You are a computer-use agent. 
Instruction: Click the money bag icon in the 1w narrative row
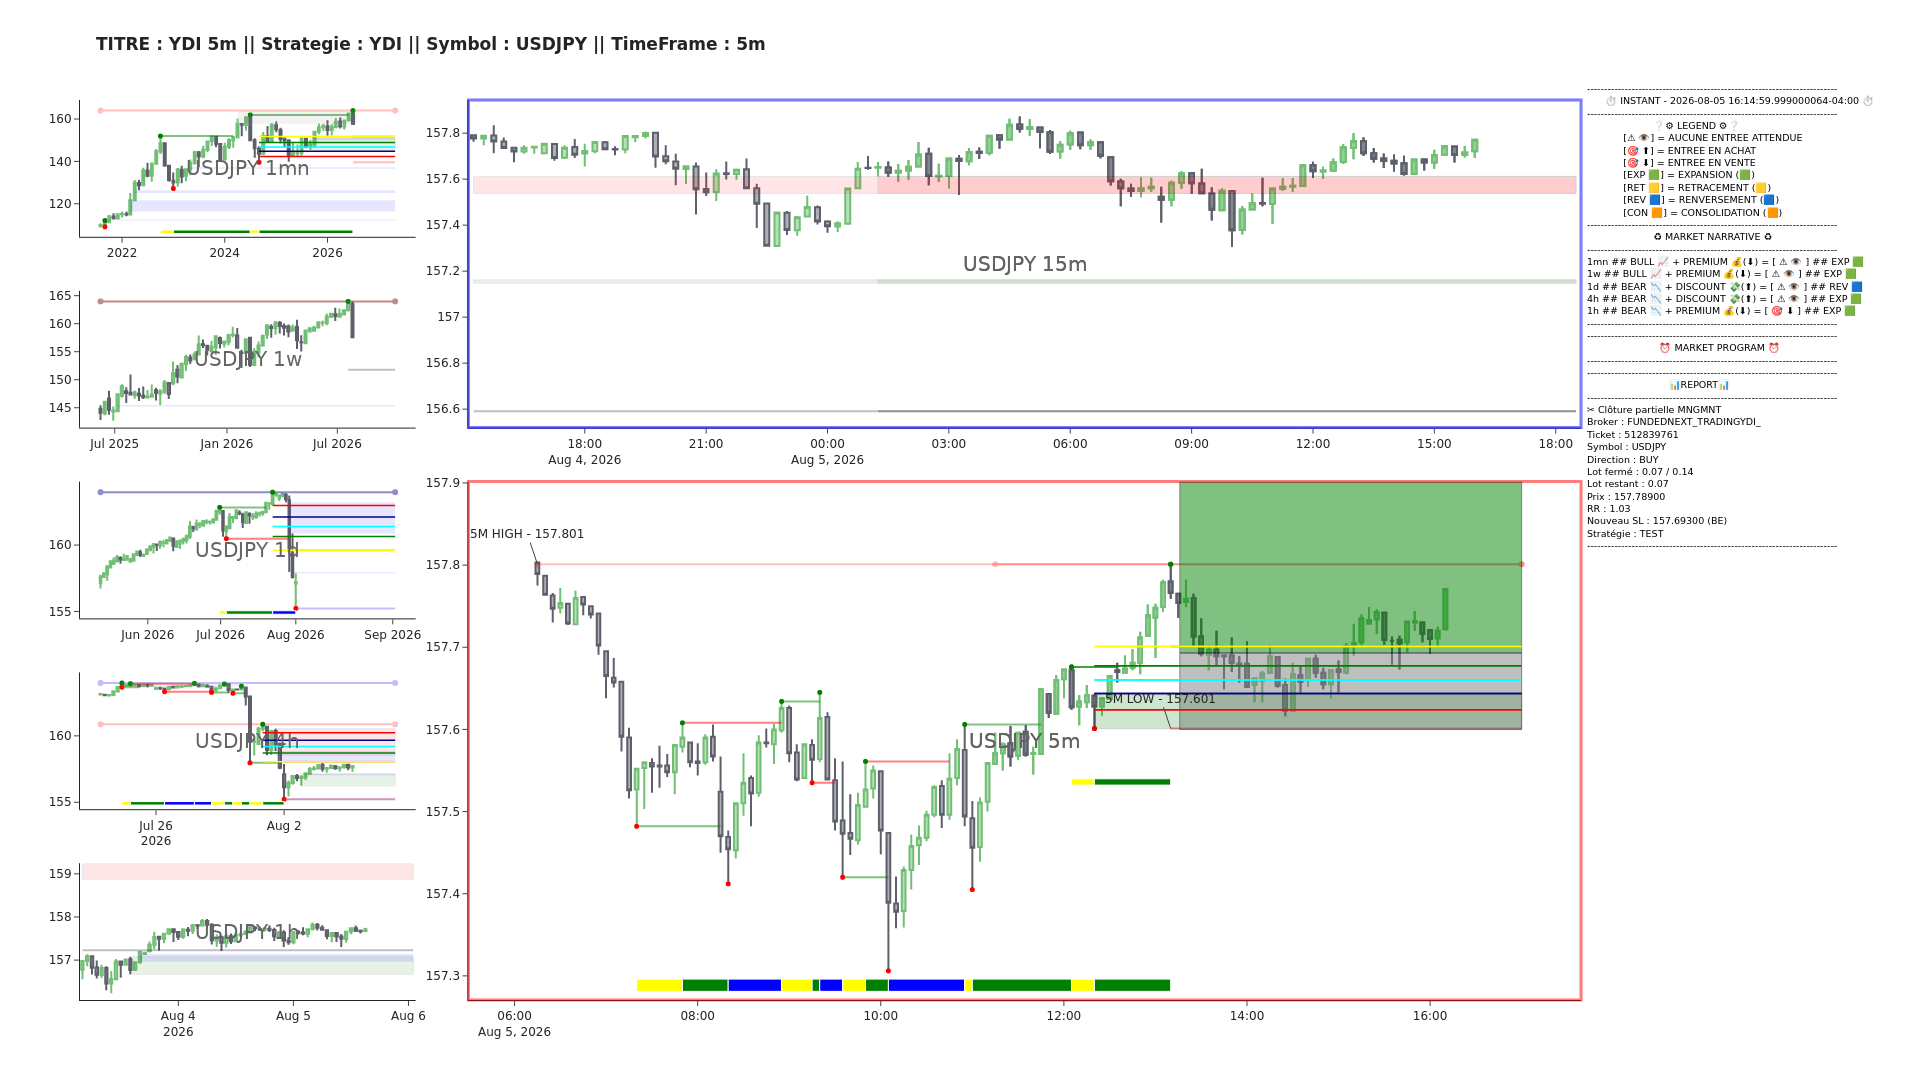point(1731,274)
